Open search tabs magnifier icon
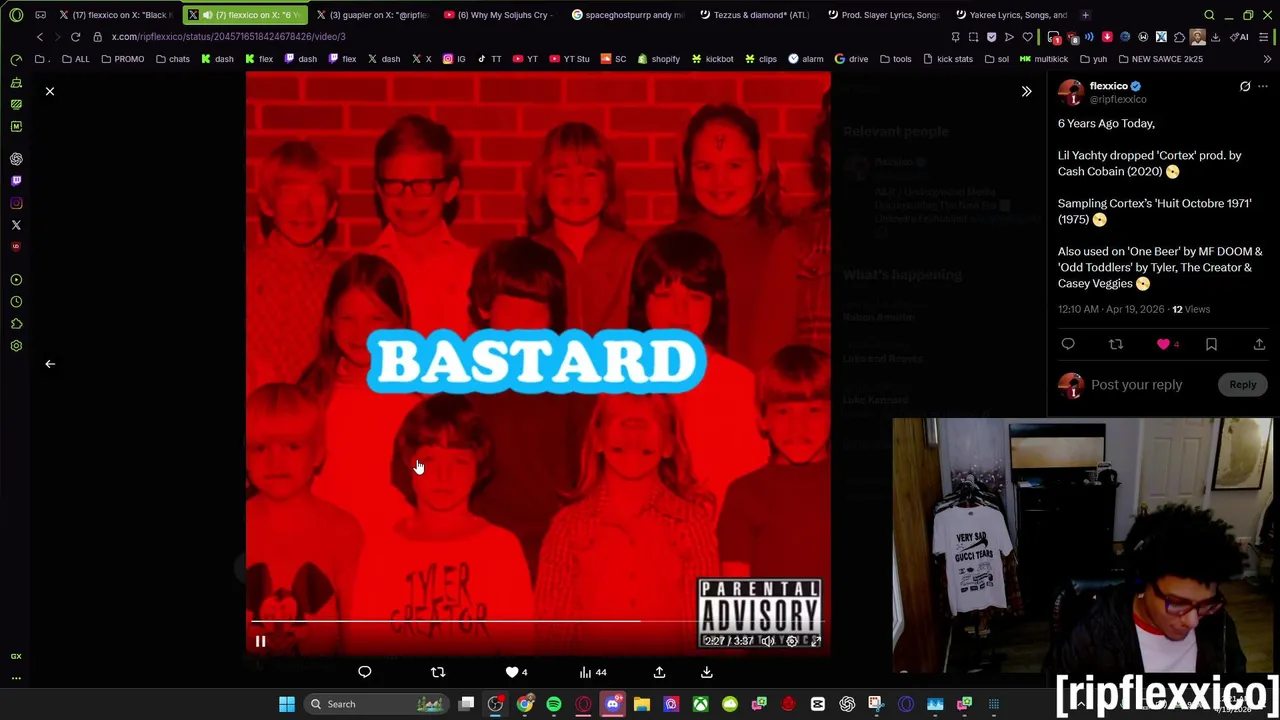Screen dimensions: 1280x720 click(1209, 15)
